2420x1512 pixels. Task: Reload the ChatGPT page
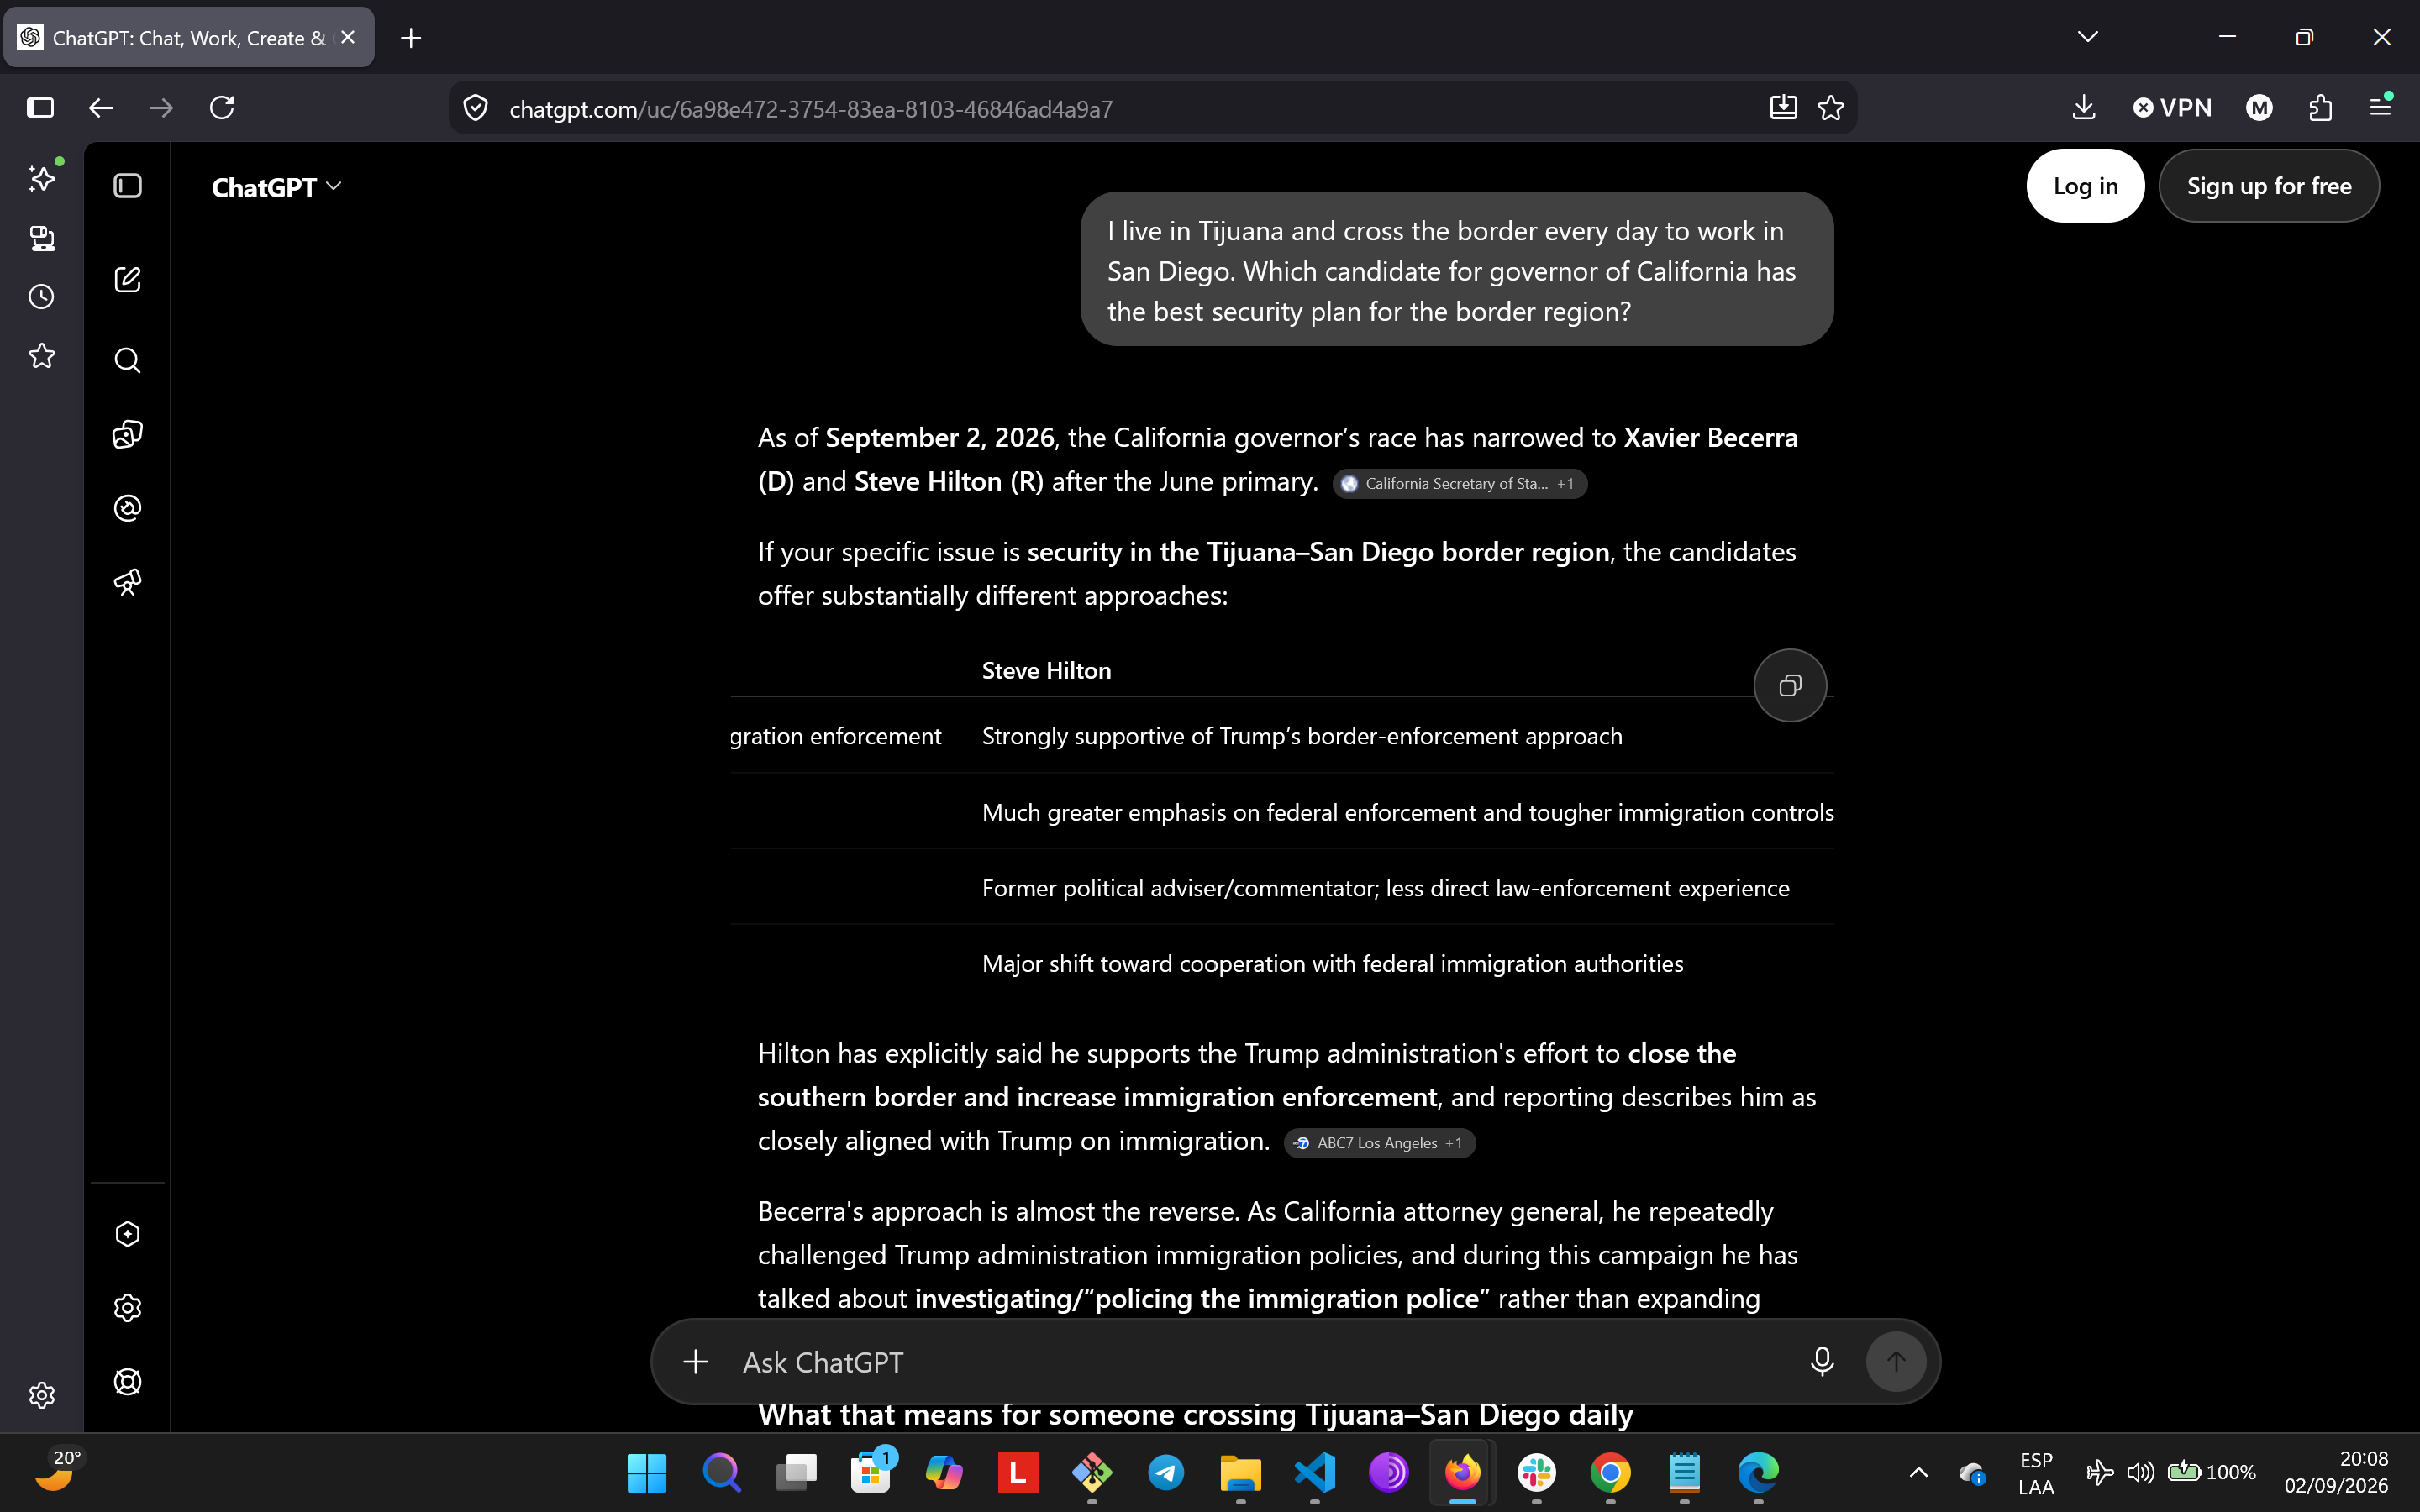pyautogui.click(x=222, y=108)
